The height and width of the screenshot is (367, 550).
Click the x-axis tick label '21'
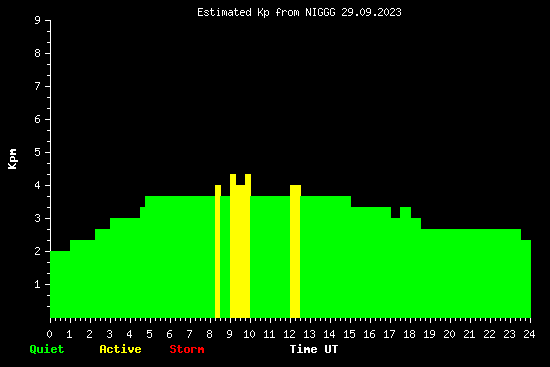pyautogui.click(x=469, y=334)
